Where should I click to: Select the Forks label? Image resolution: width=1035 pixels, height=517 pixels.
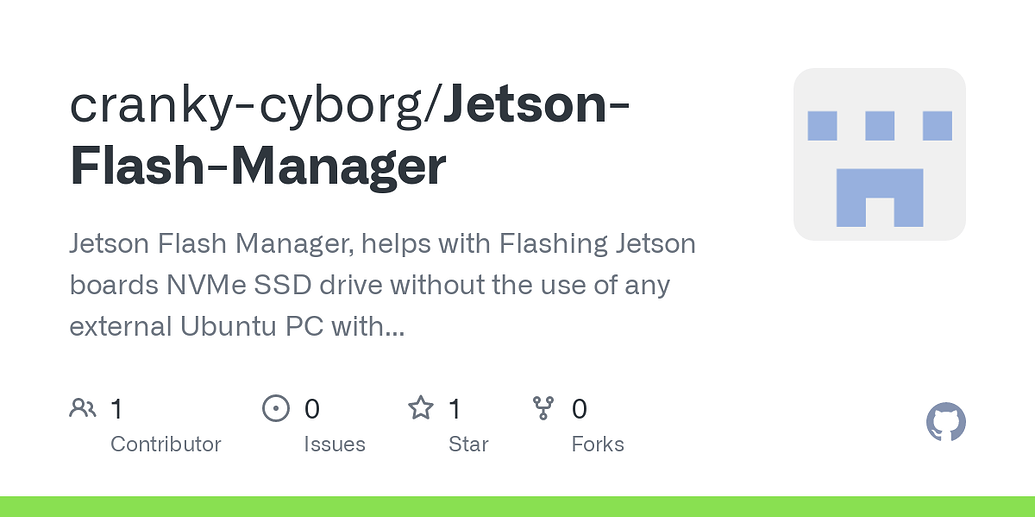(598, 444)
